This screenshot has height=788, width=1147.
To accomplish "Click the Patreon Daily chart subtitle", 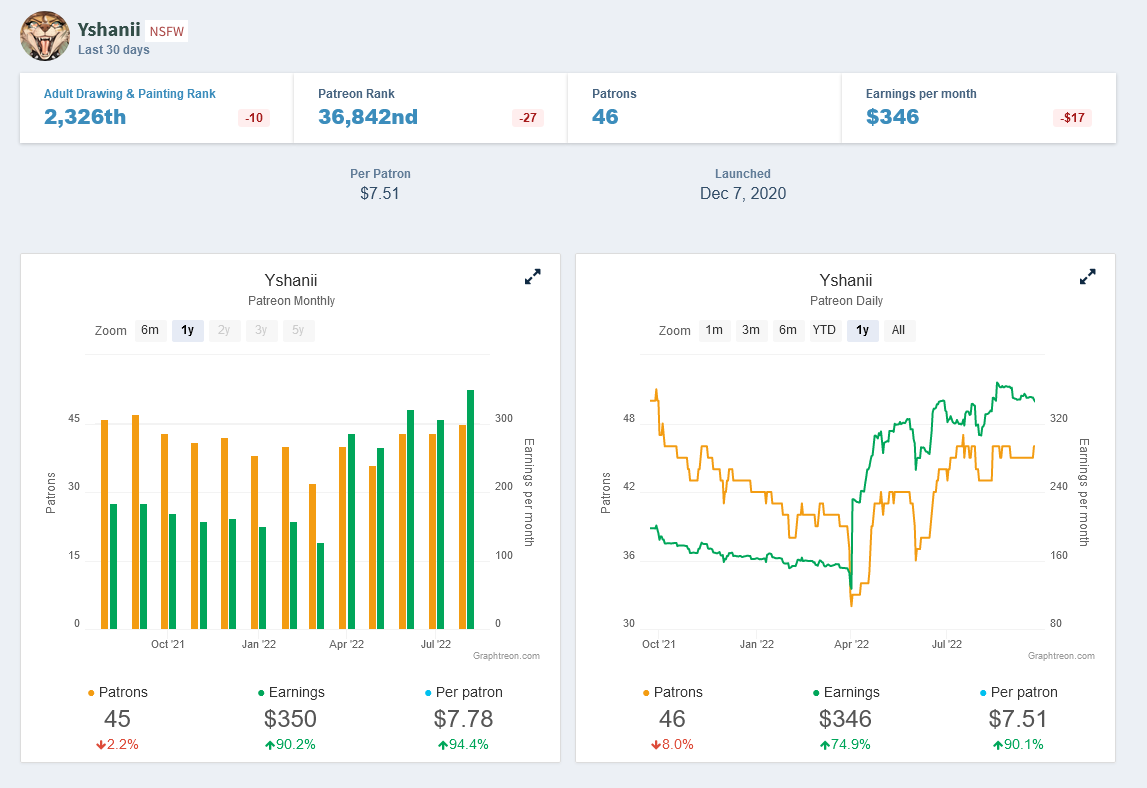I will [x=846, y=301].
